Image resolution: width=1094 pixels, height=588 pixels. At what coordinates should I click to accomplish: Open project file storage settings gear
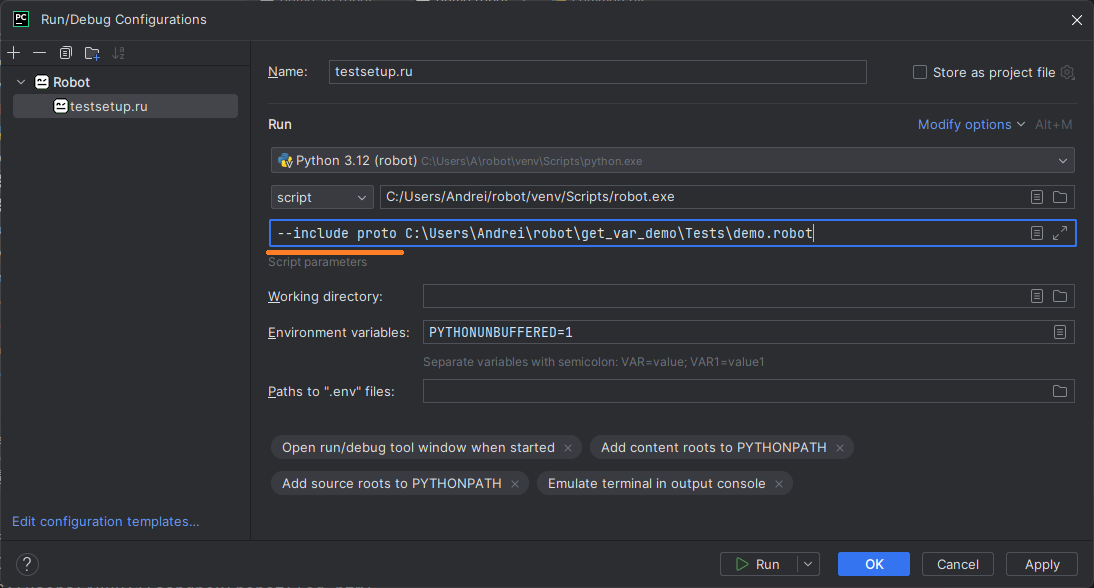click(x=1067, y=73)
